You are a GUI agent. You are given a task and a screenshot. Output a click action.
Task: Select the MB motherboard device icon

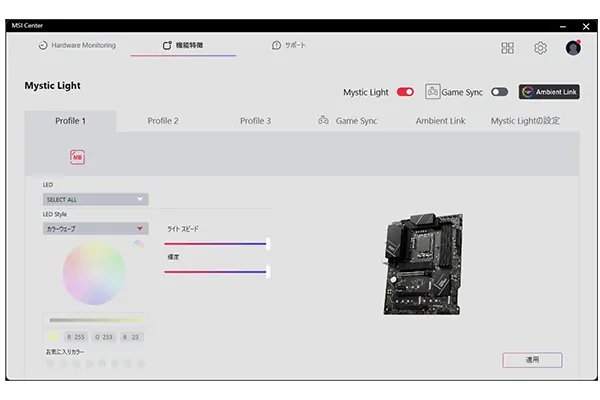[77, 157]
